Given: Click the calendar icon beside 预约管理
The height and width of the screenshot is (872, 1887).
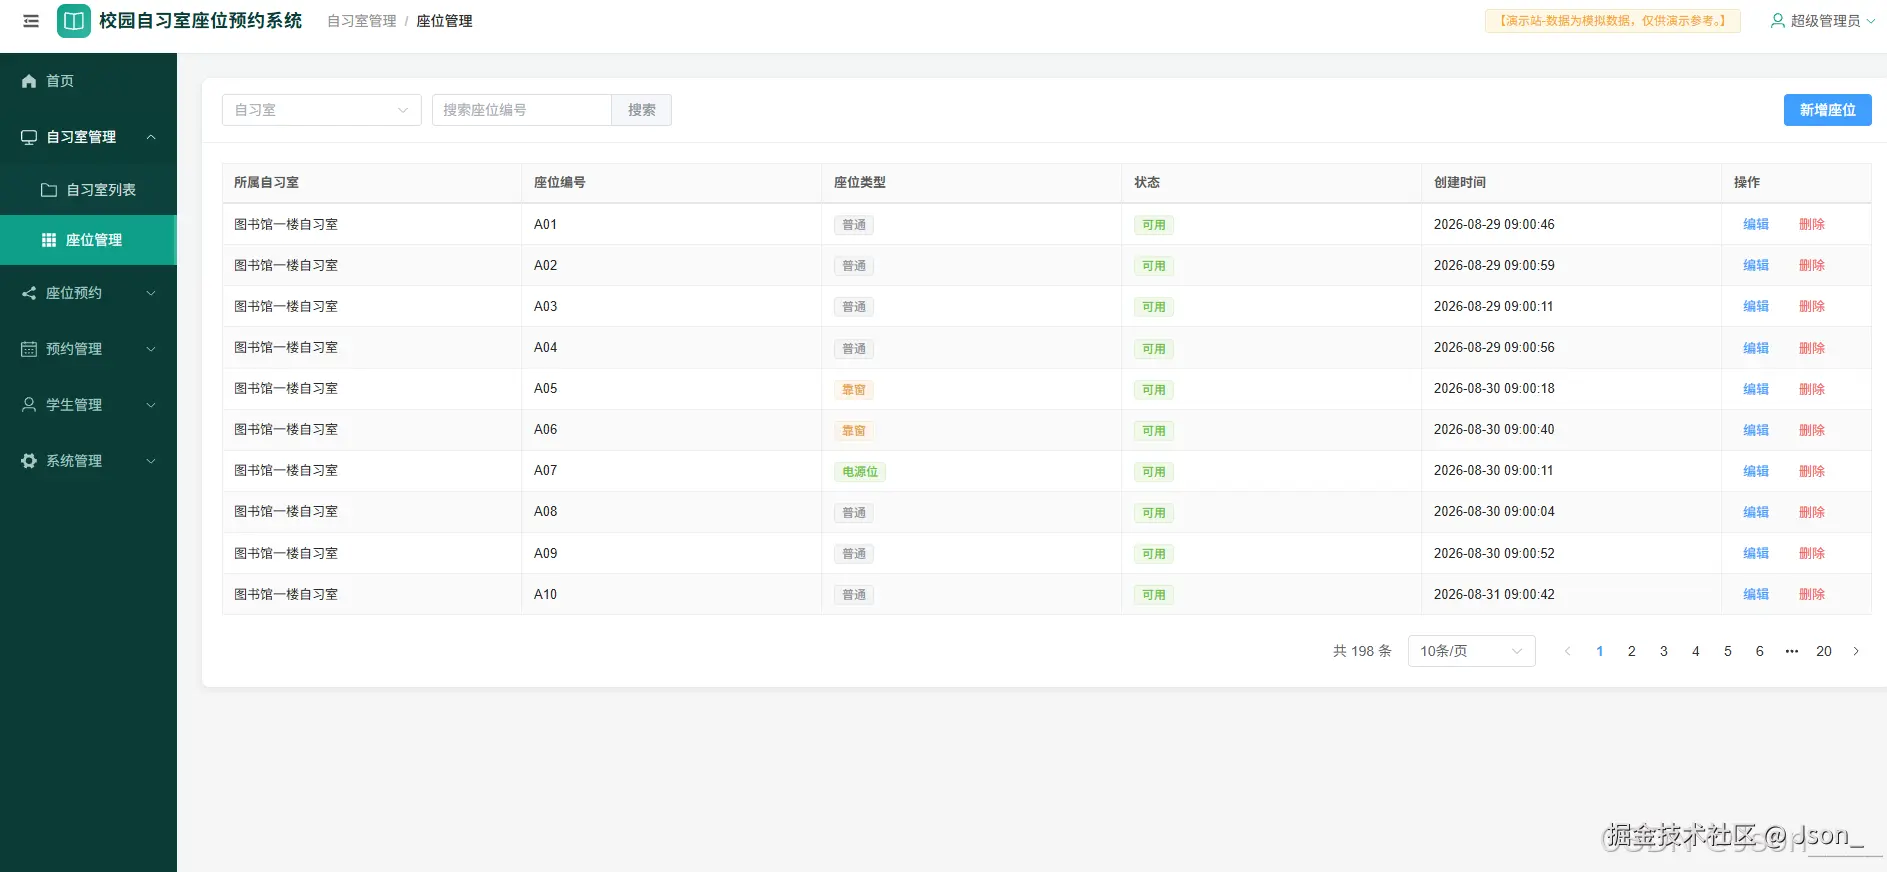Looking at the screenshot, I should click(29, 349).
